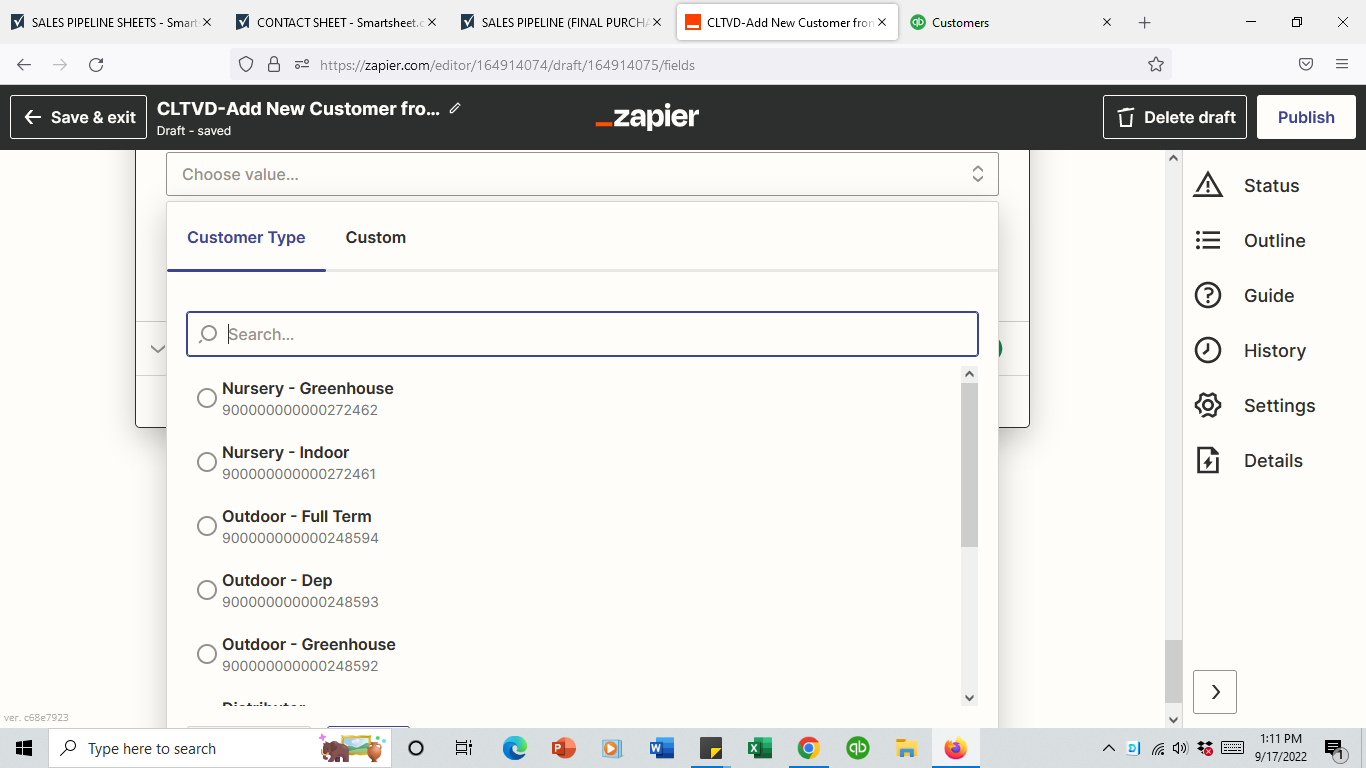1366x768 pixels.
Task: Switch to the Custom tab
Action: (x=376, y=237)
